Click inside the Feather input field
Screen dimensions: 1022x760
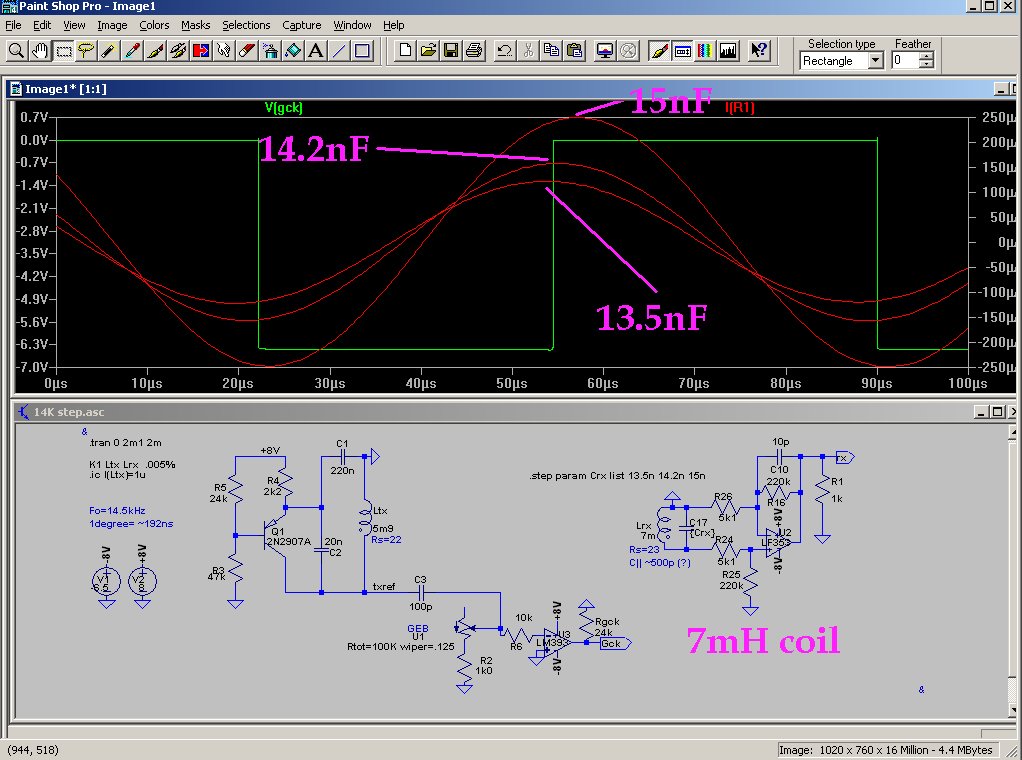pyautogui.click(x=903, y=61)
